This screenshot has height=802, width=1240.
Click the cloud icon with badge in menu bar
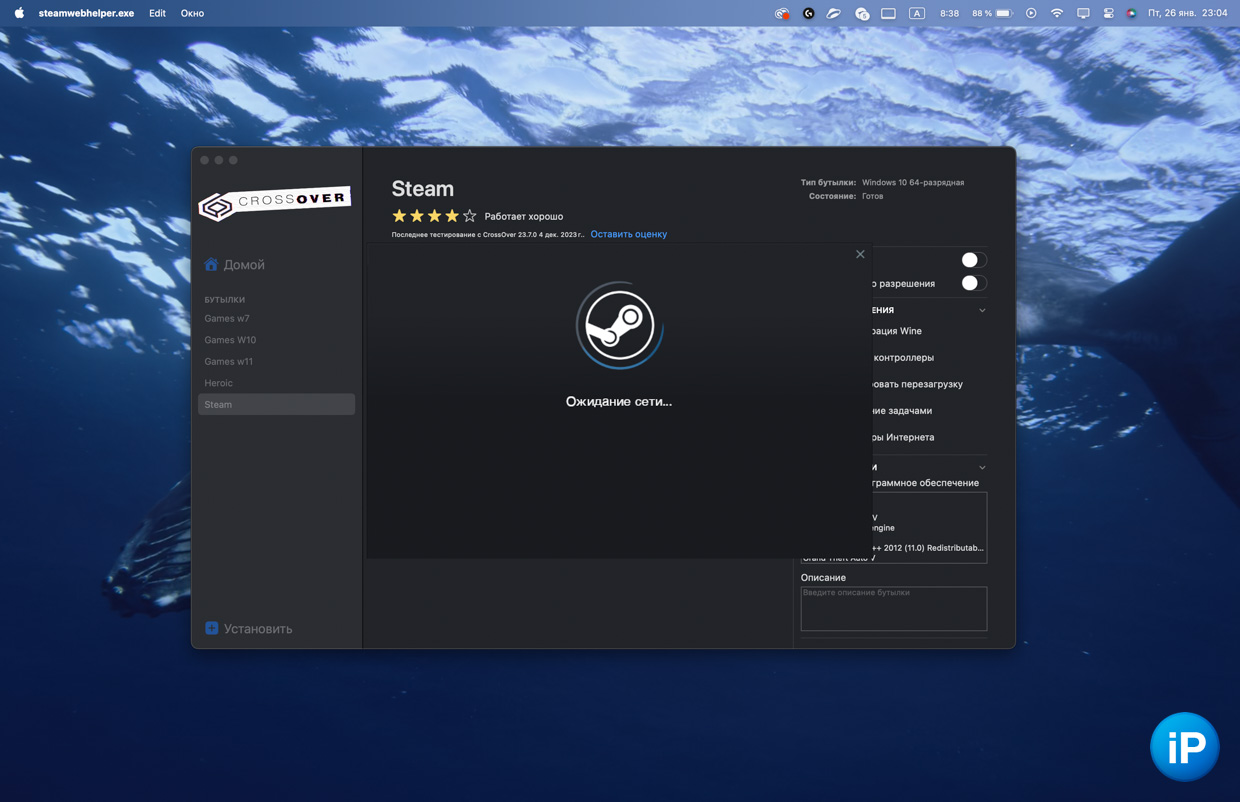coord(862,13)
